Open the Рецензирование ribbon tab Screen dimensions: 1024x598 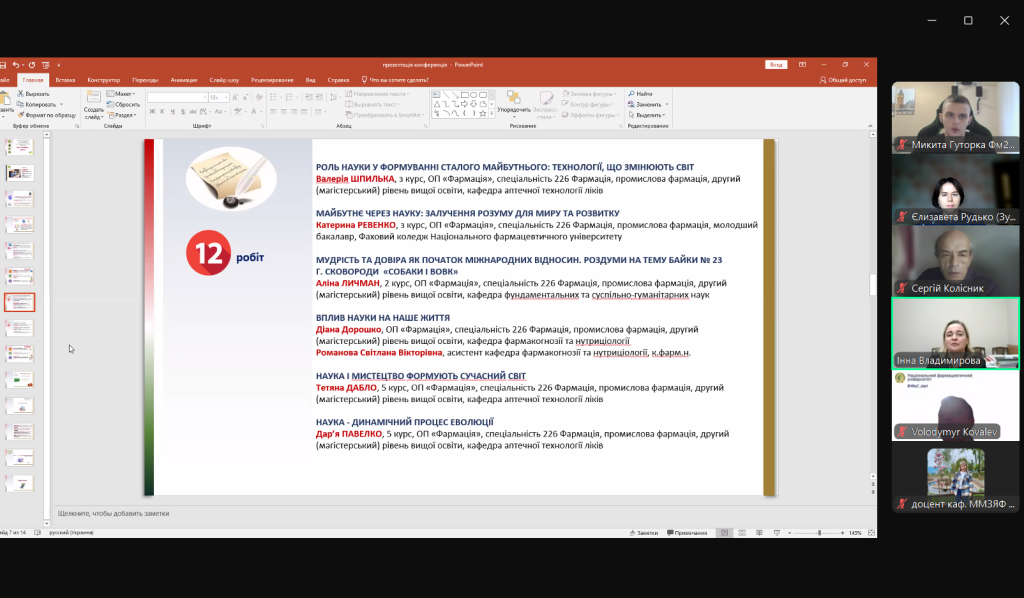pyautogui.click(x=272, y=80)
